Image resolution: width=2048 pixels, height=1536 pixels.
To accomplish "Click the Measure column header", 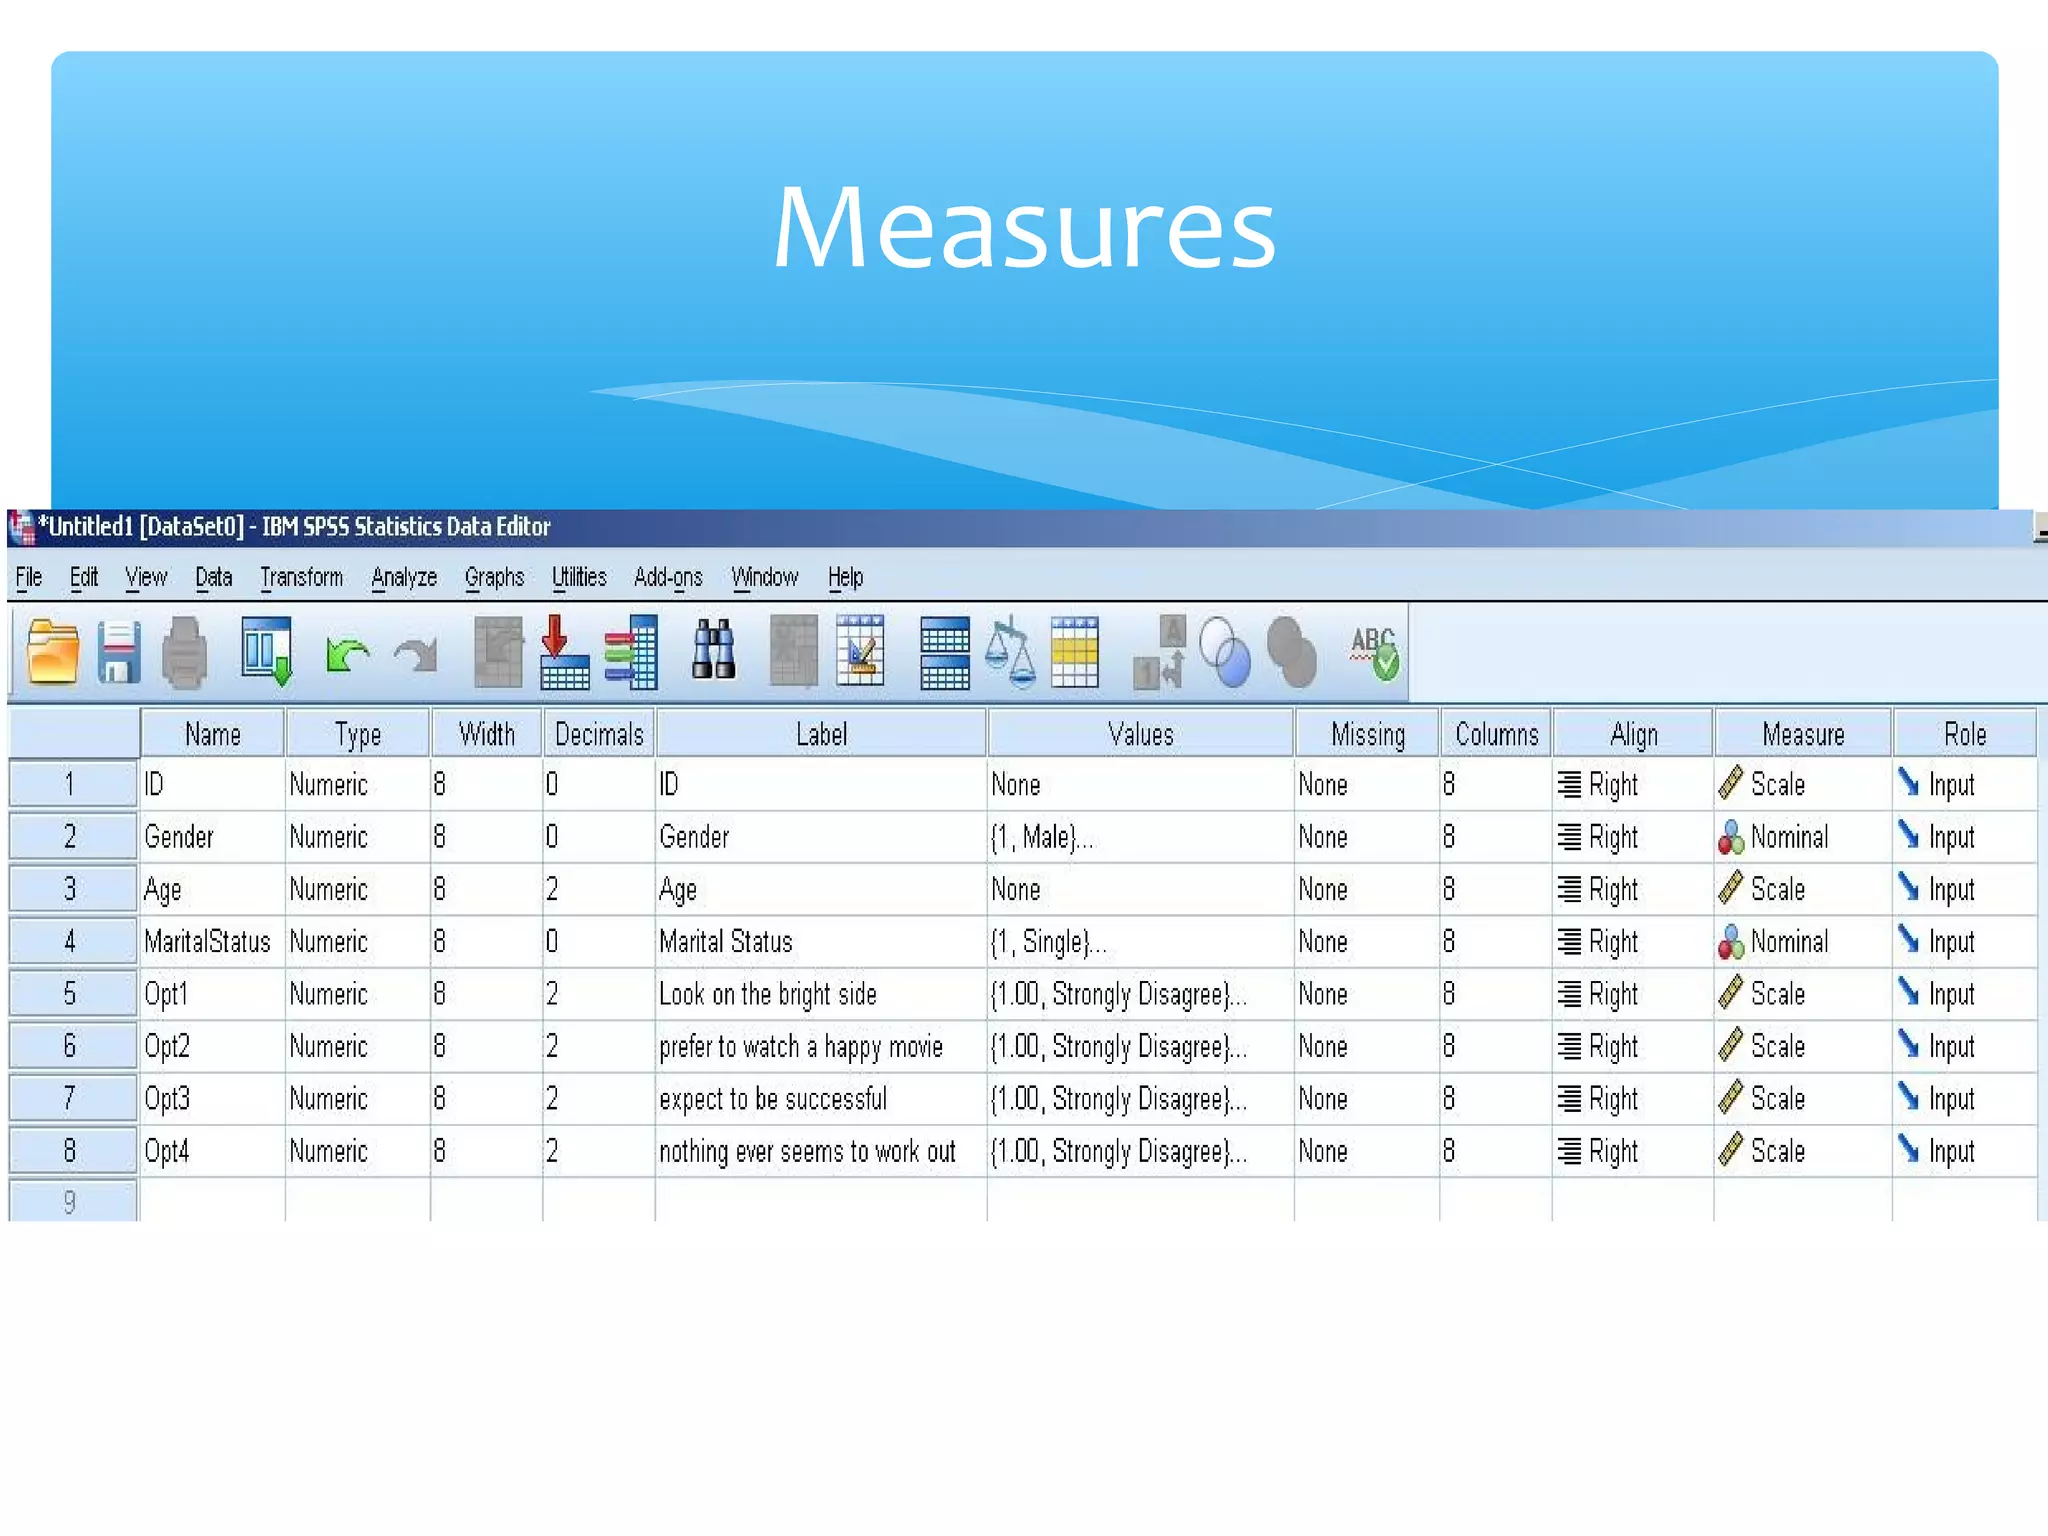I will pyautogui.click(x=1803, y=734).
